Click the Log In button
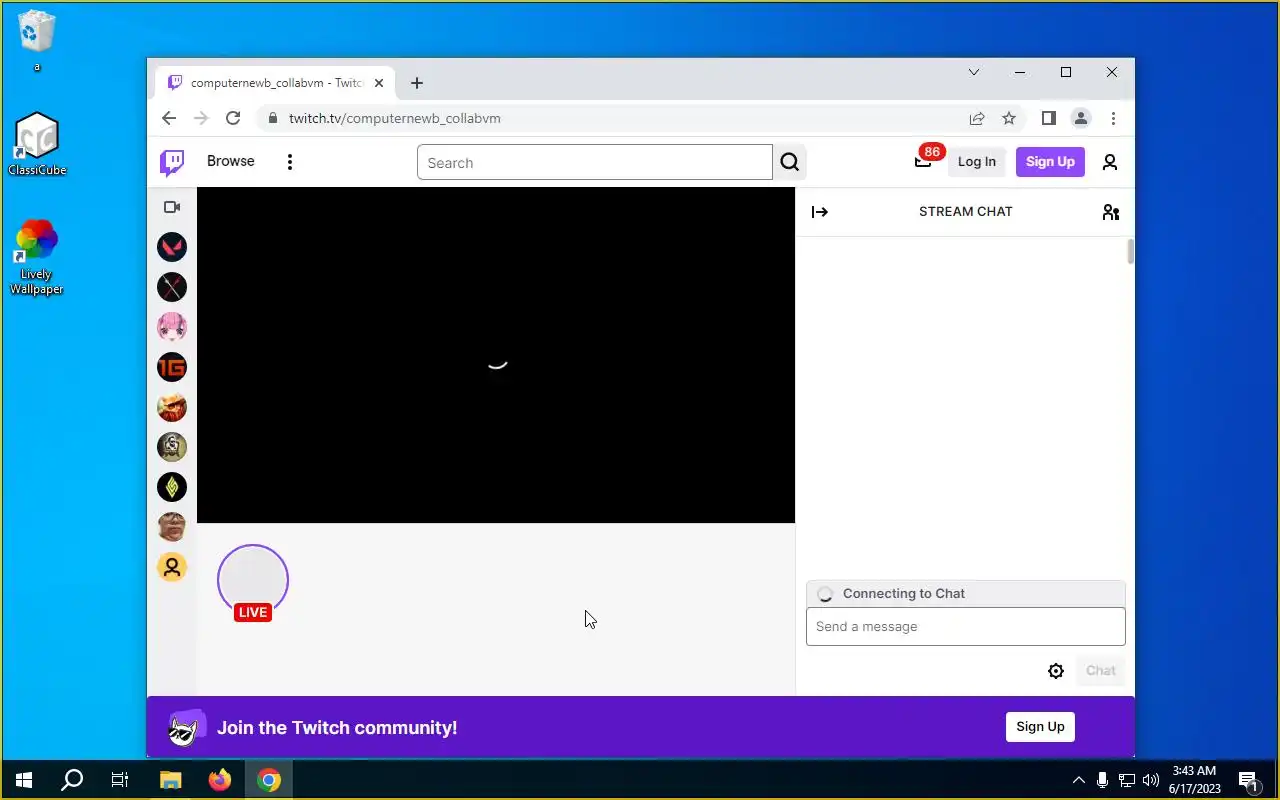 pos(977,162)
